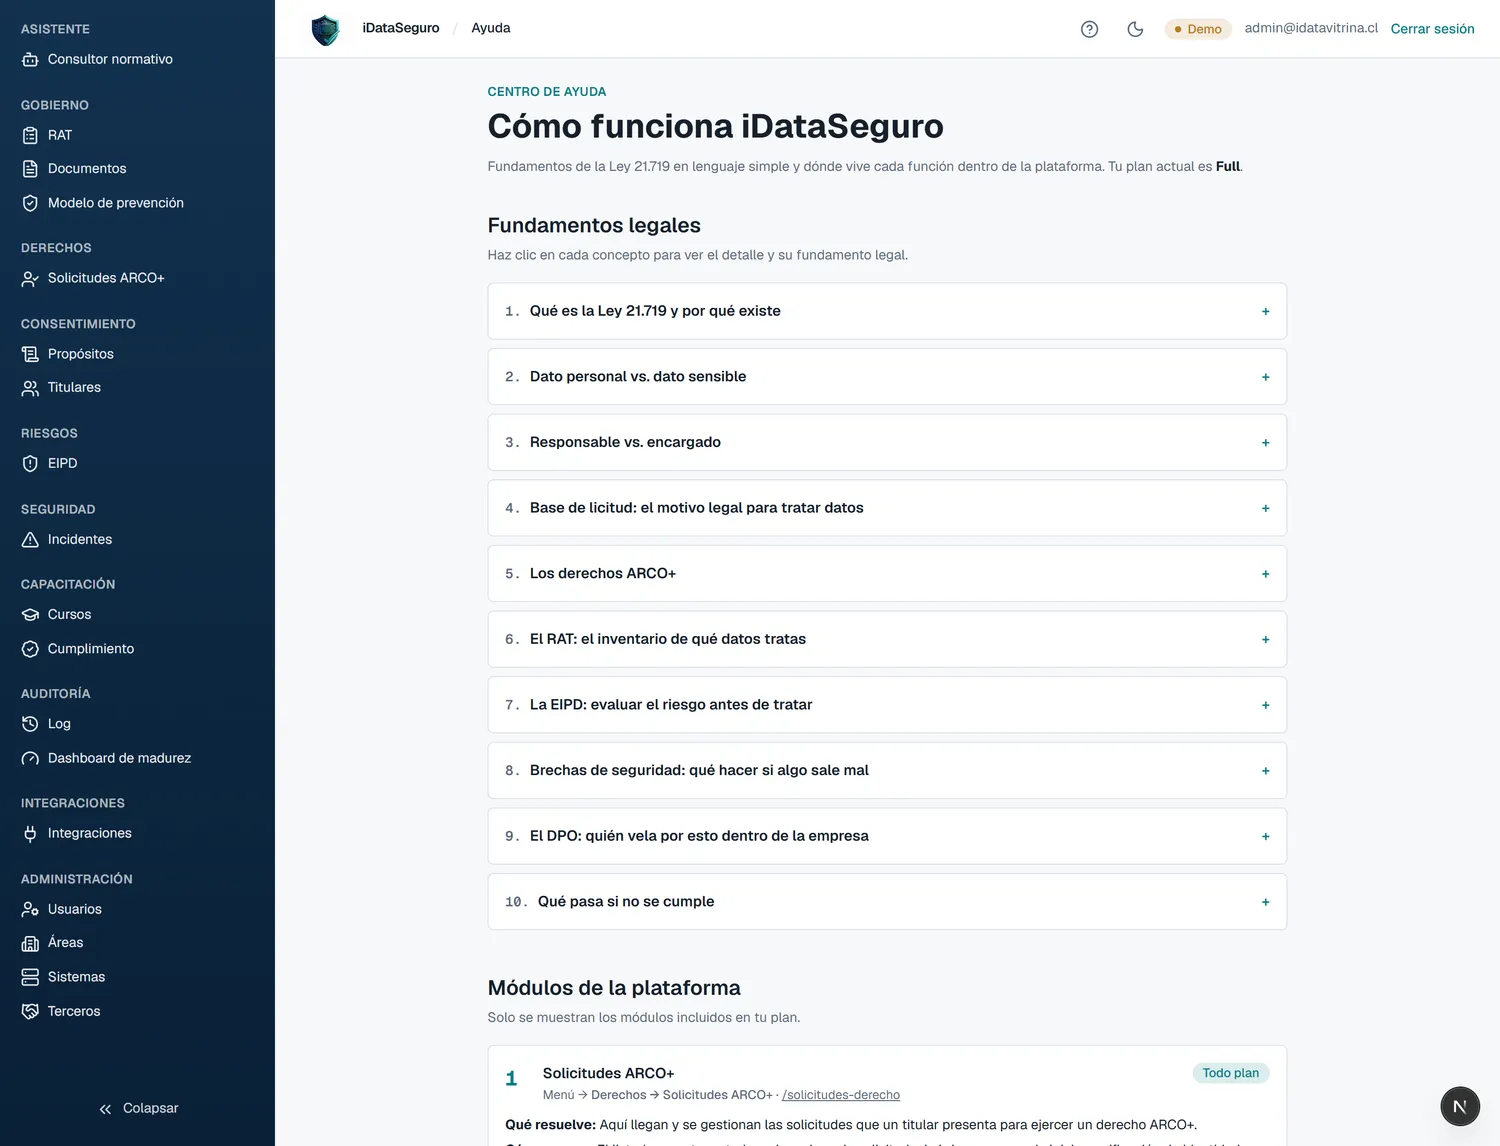
Task: Click the Demo badge
Action: 1198,29
